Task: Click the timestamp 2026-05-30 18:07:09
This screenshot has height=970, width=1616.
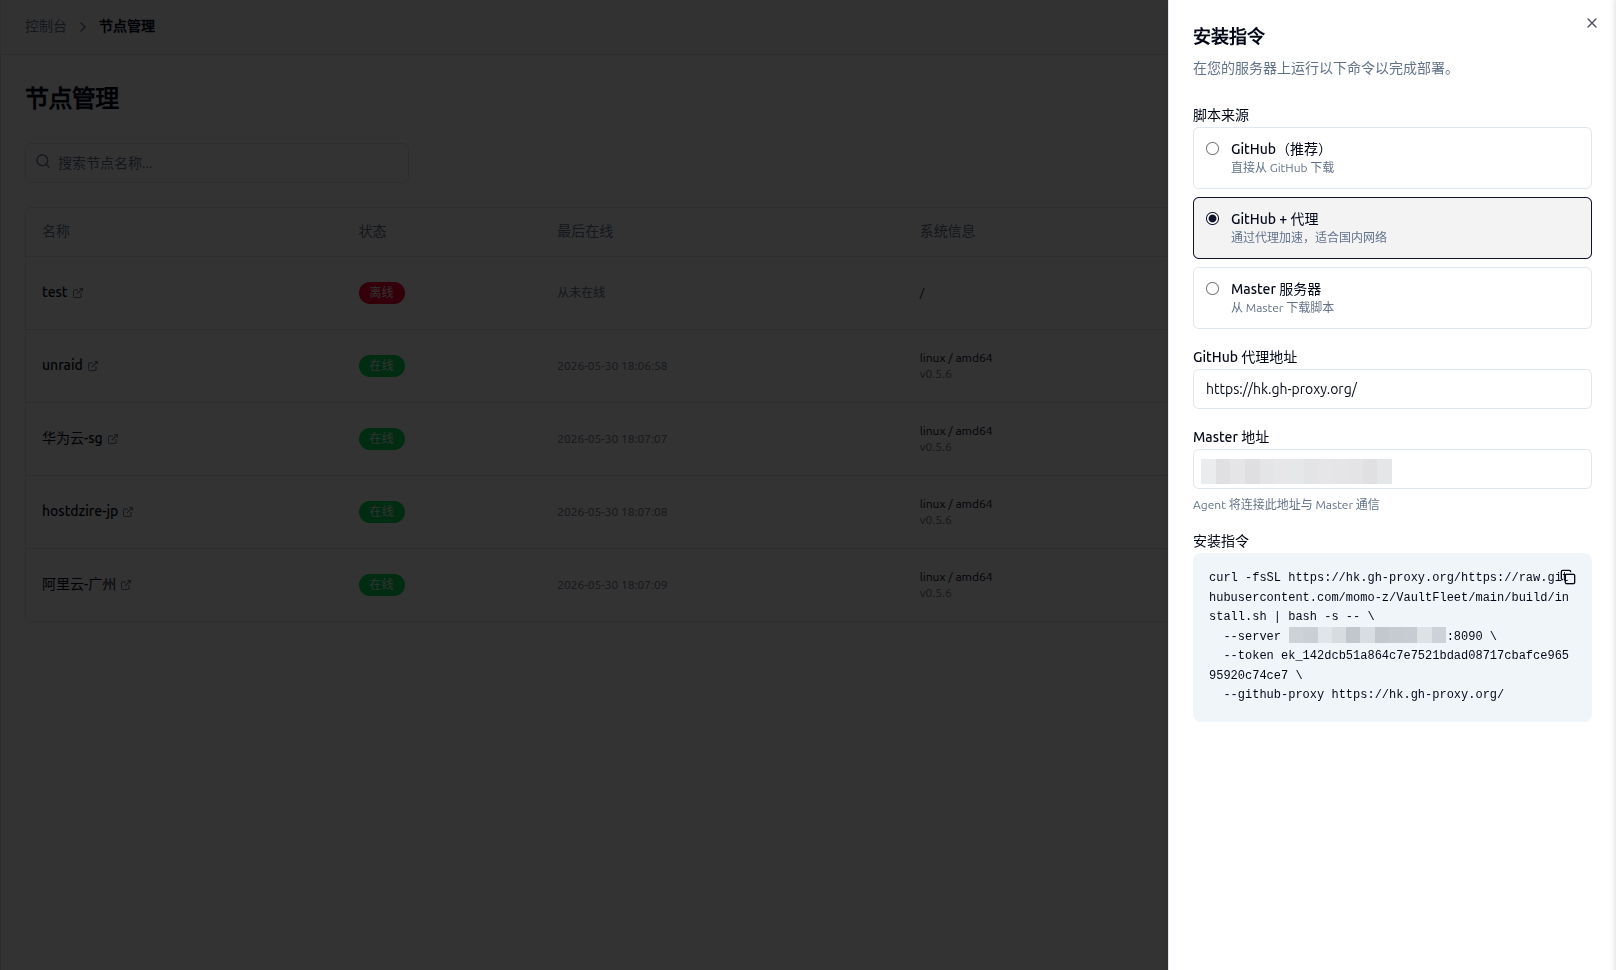Action: tap(612, 585)
